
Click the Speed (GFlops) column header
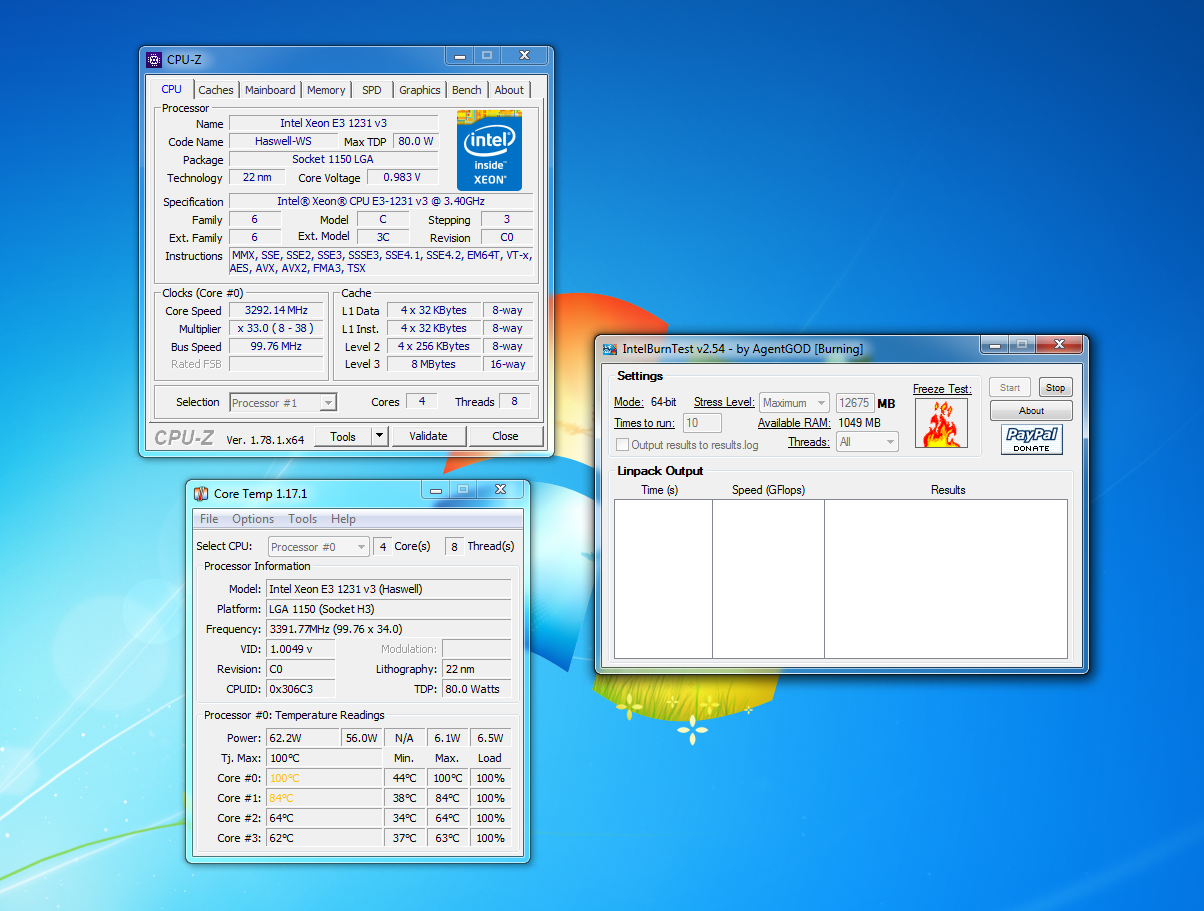click(768, 490)
